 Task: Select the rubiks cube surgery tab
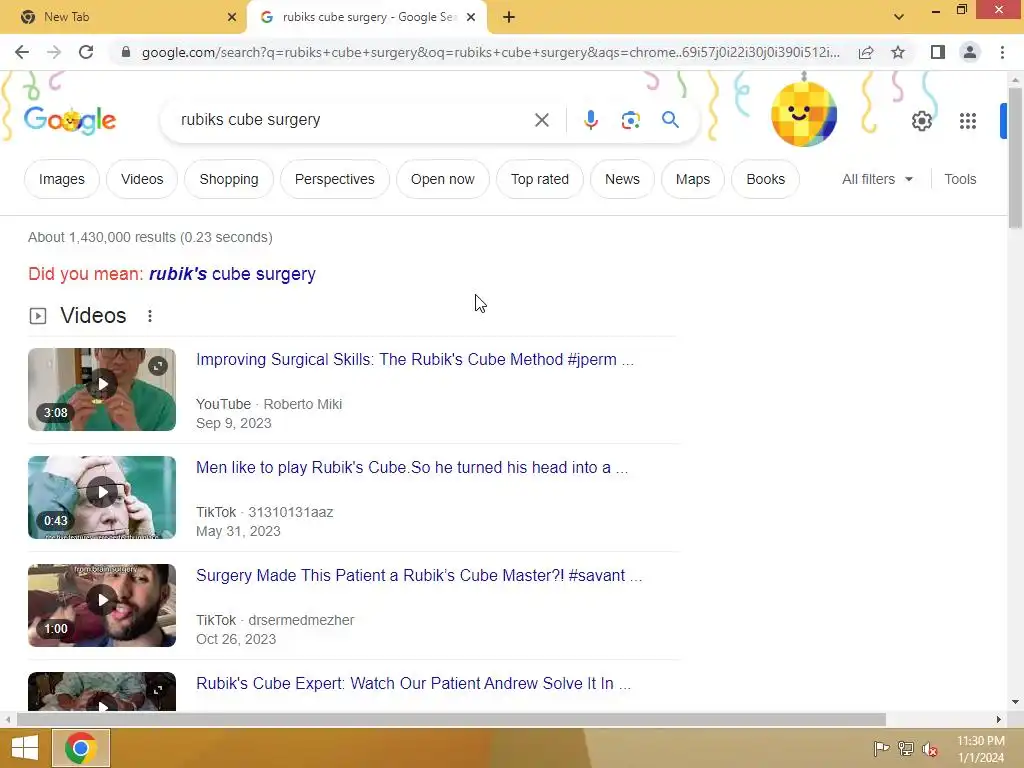[x=366, y=17]
